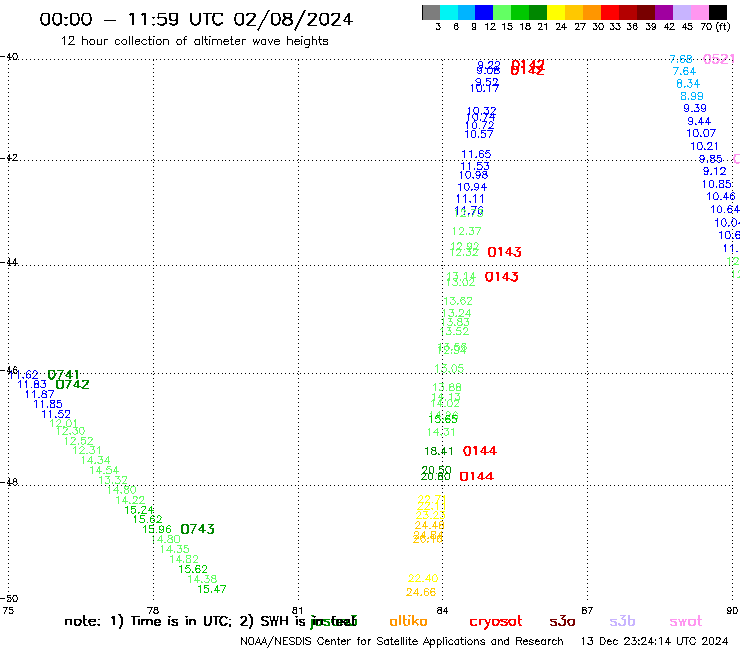Click the longitude axis label '78'
740x650 pixels.
click(x=152, y=611)
